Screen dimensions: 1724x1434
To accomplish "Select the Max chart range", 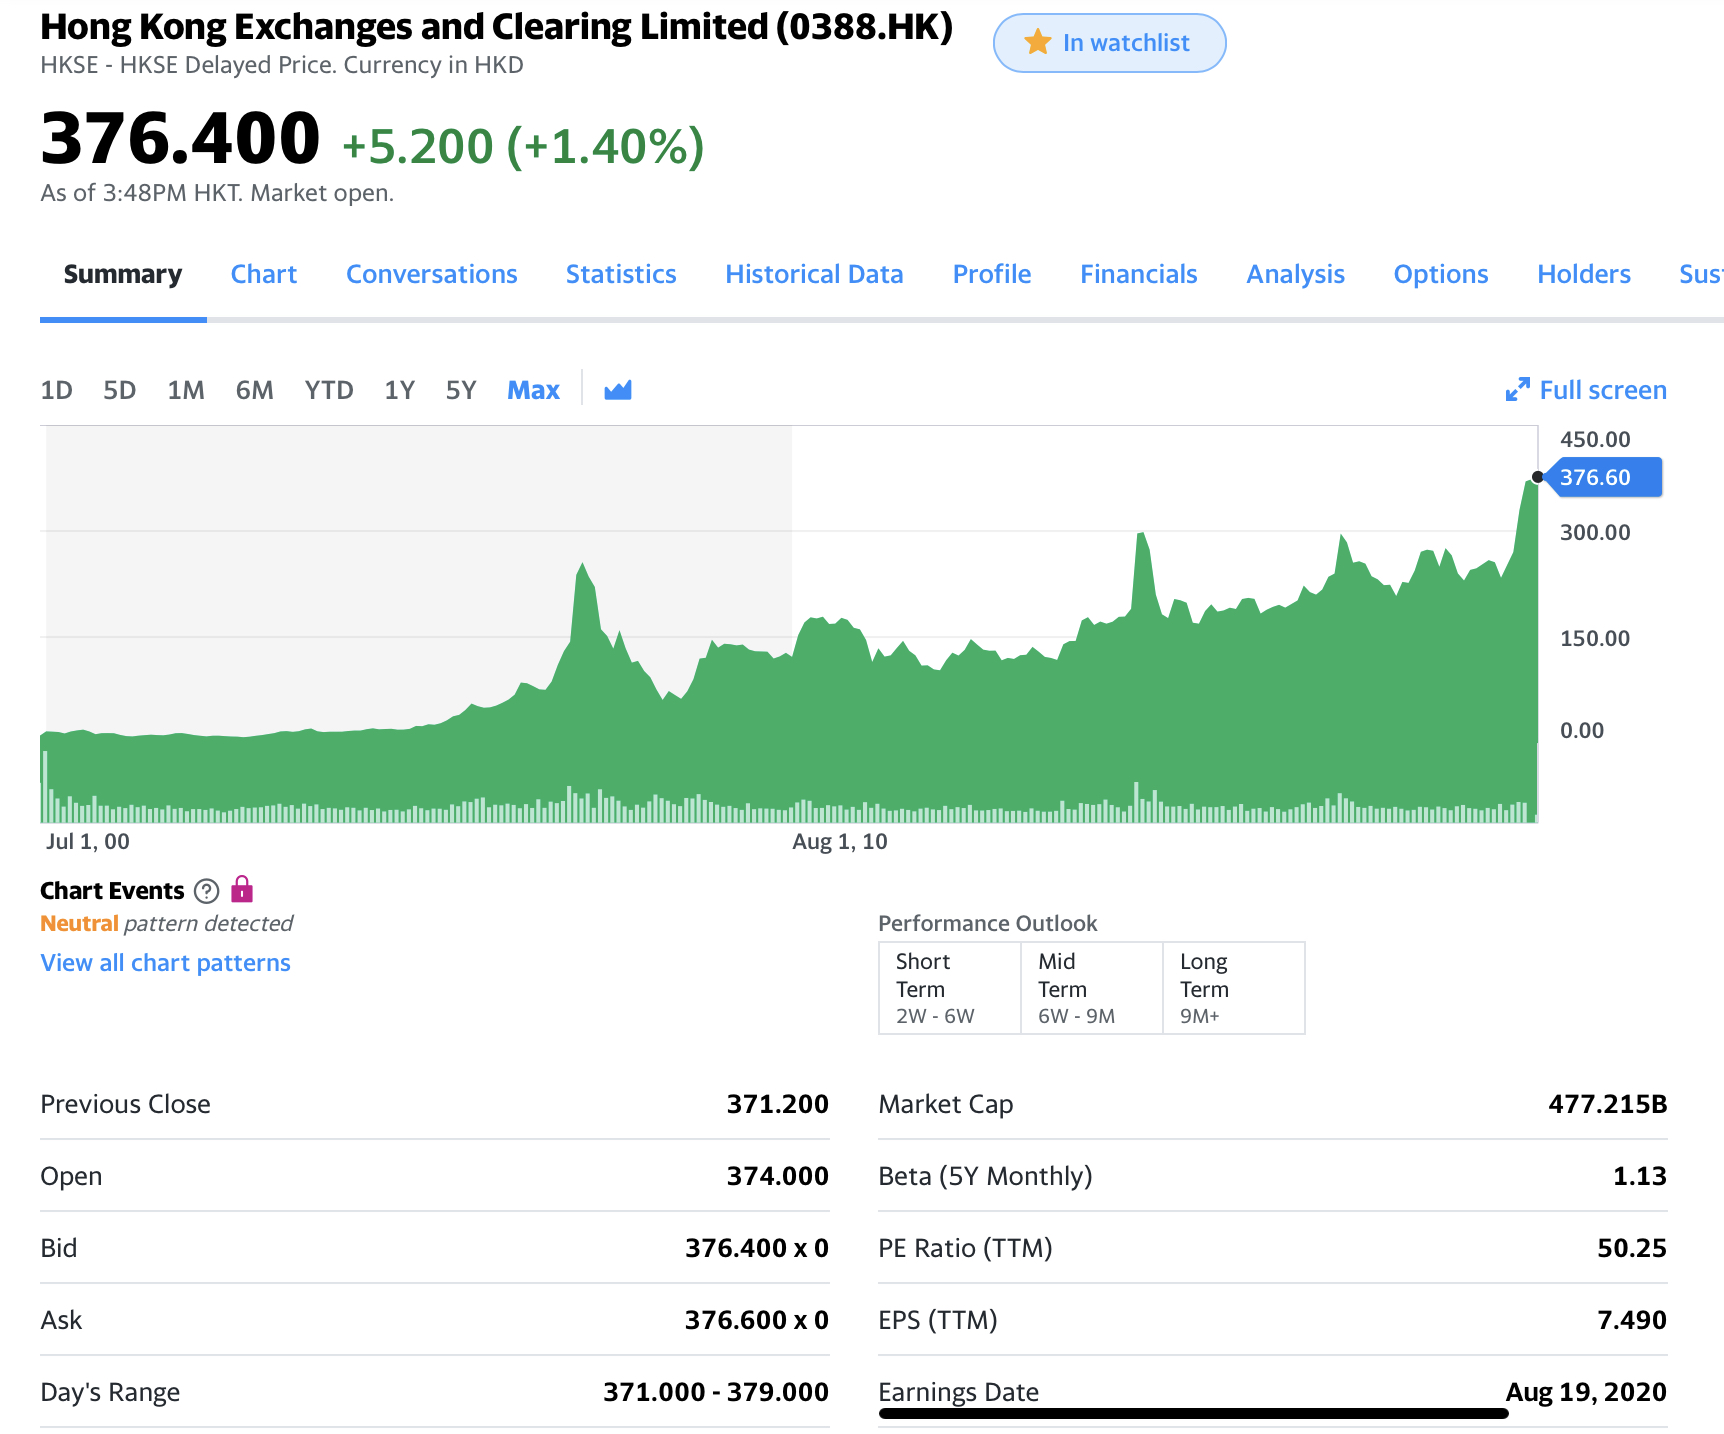I will [533, 390].
